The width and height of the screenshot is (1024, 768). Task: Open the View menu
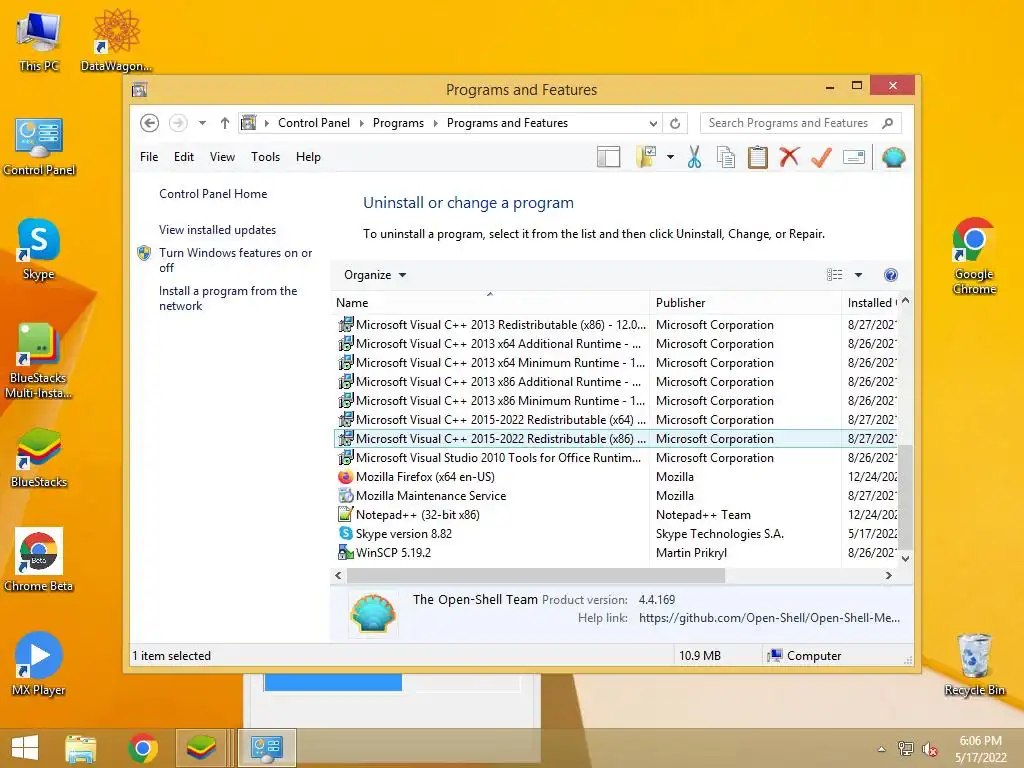pos(222,157)
